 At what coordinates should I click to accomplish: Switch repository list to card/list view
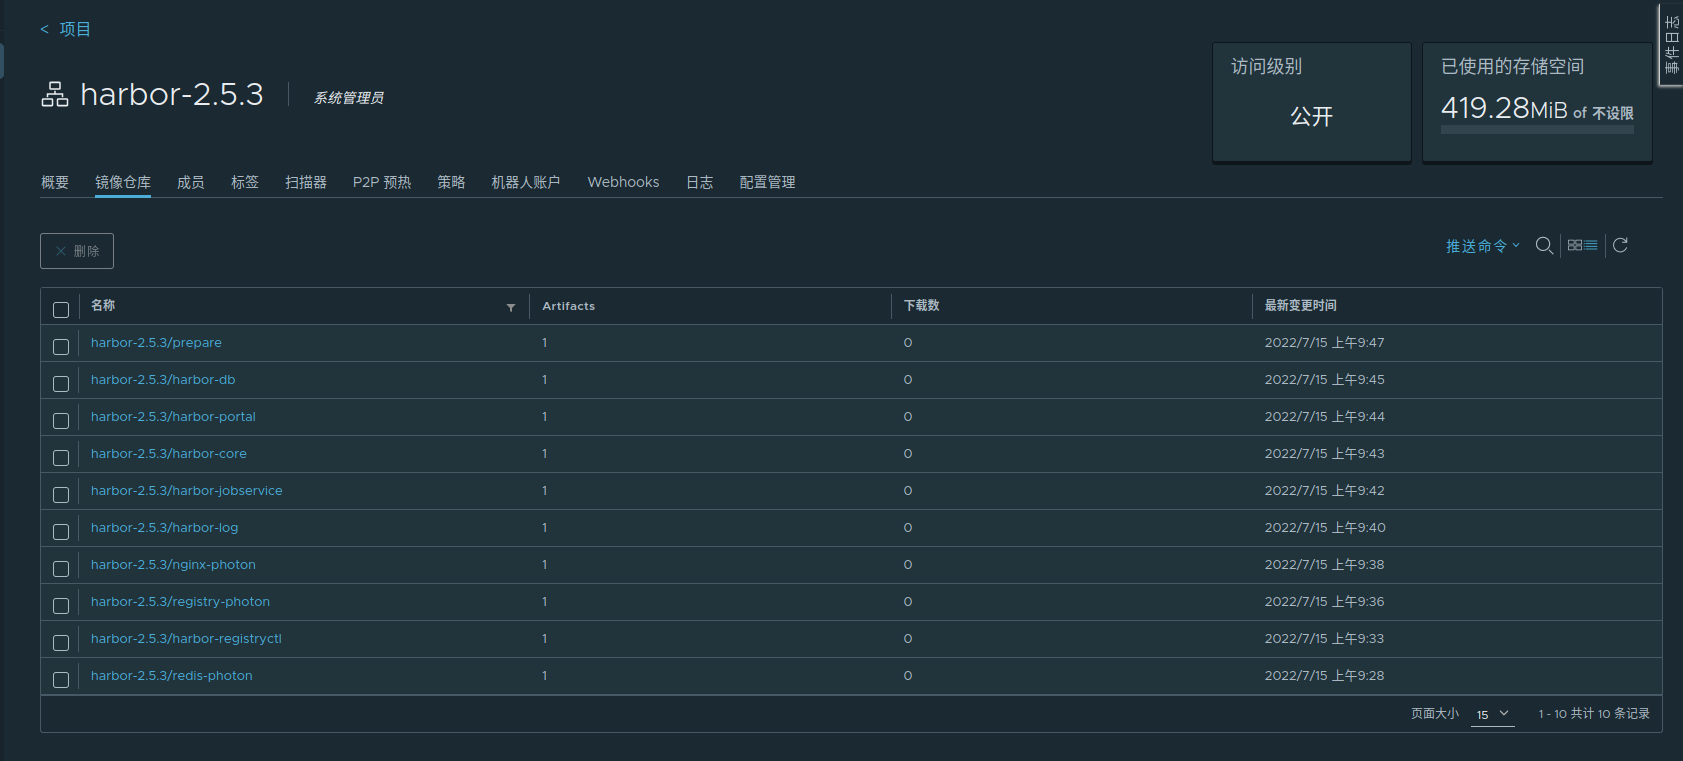tap(1582, 245)
